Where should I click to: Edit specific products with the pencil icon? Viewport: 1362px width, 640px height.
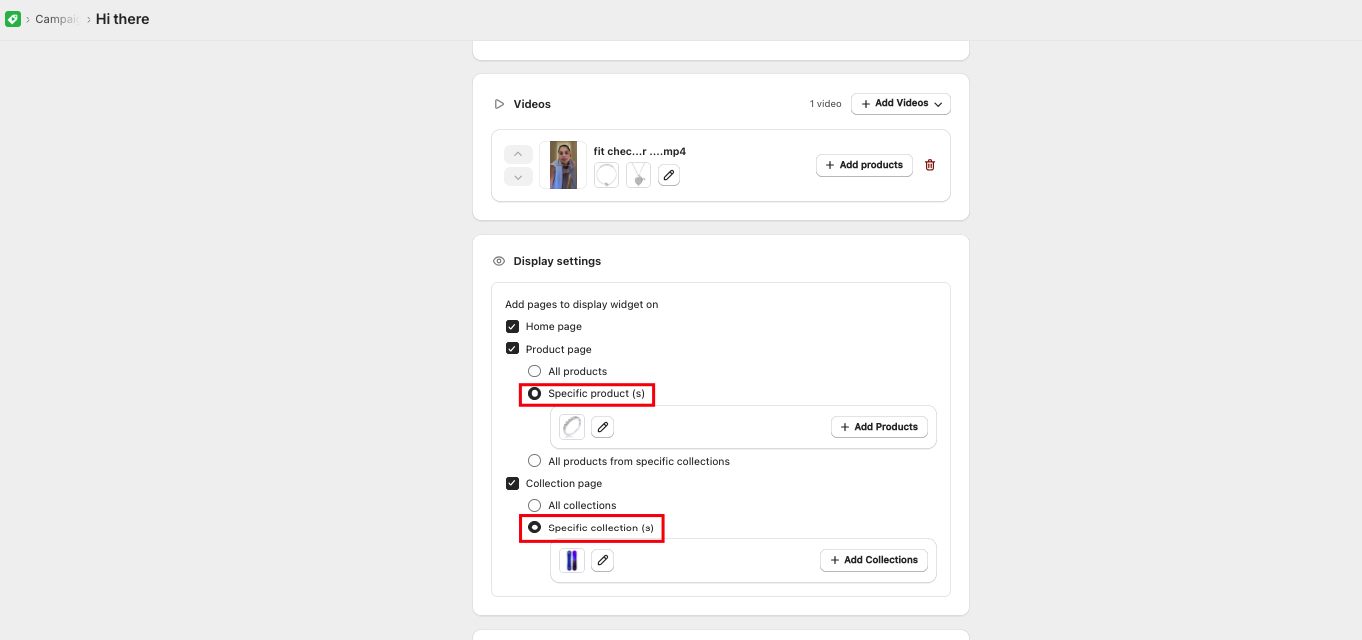602,427
